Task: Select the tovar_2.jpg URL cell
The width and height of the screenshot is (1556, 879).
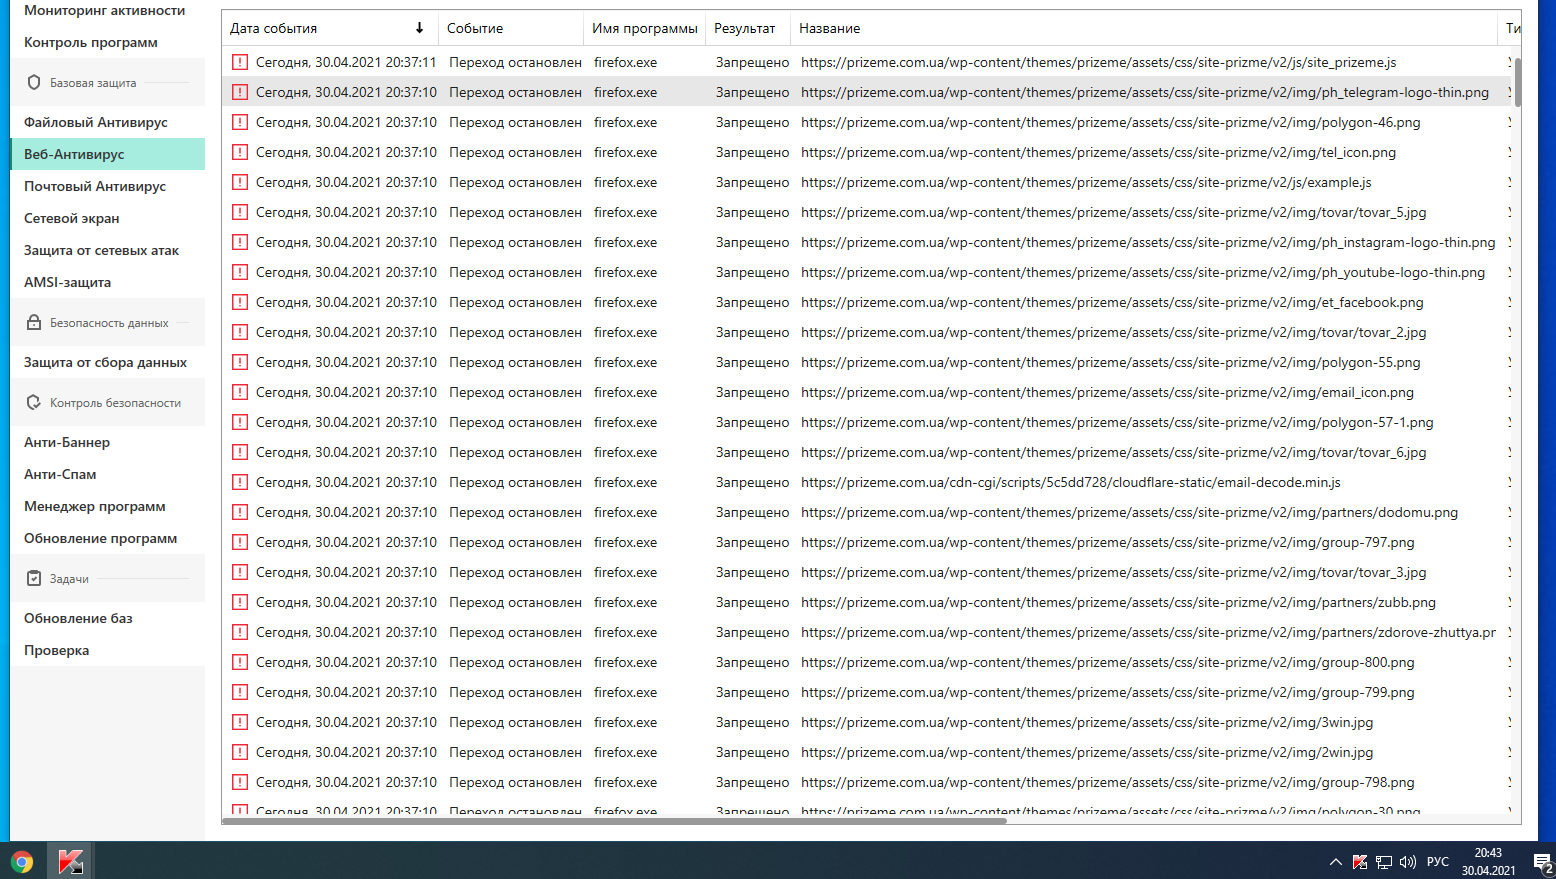Action: (1113, 332)
